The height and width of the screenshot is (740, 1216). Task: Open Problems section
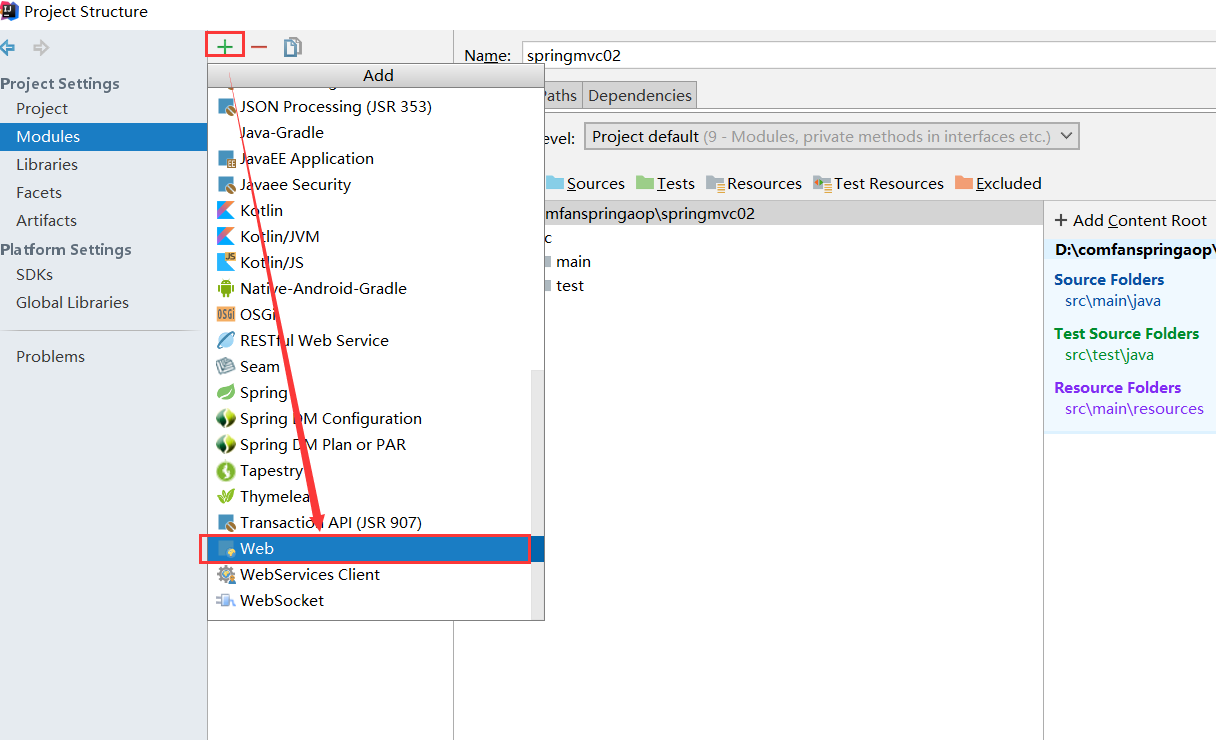pyautogui.click(x=50, y=356)
